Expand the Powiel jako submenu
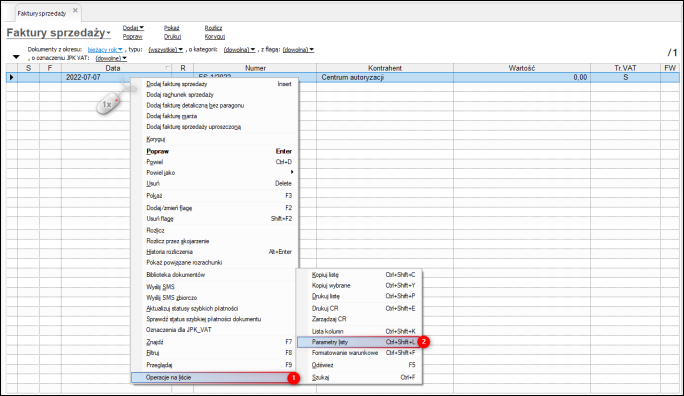The width and height of the screenshot is (684, 396). [215, 173]
